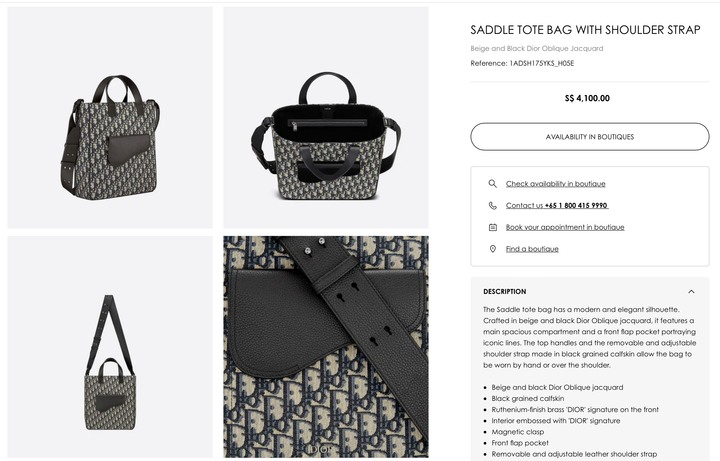Click the Description section header
Viewport: 720px width, 461px height.
(x=505, y=292)
